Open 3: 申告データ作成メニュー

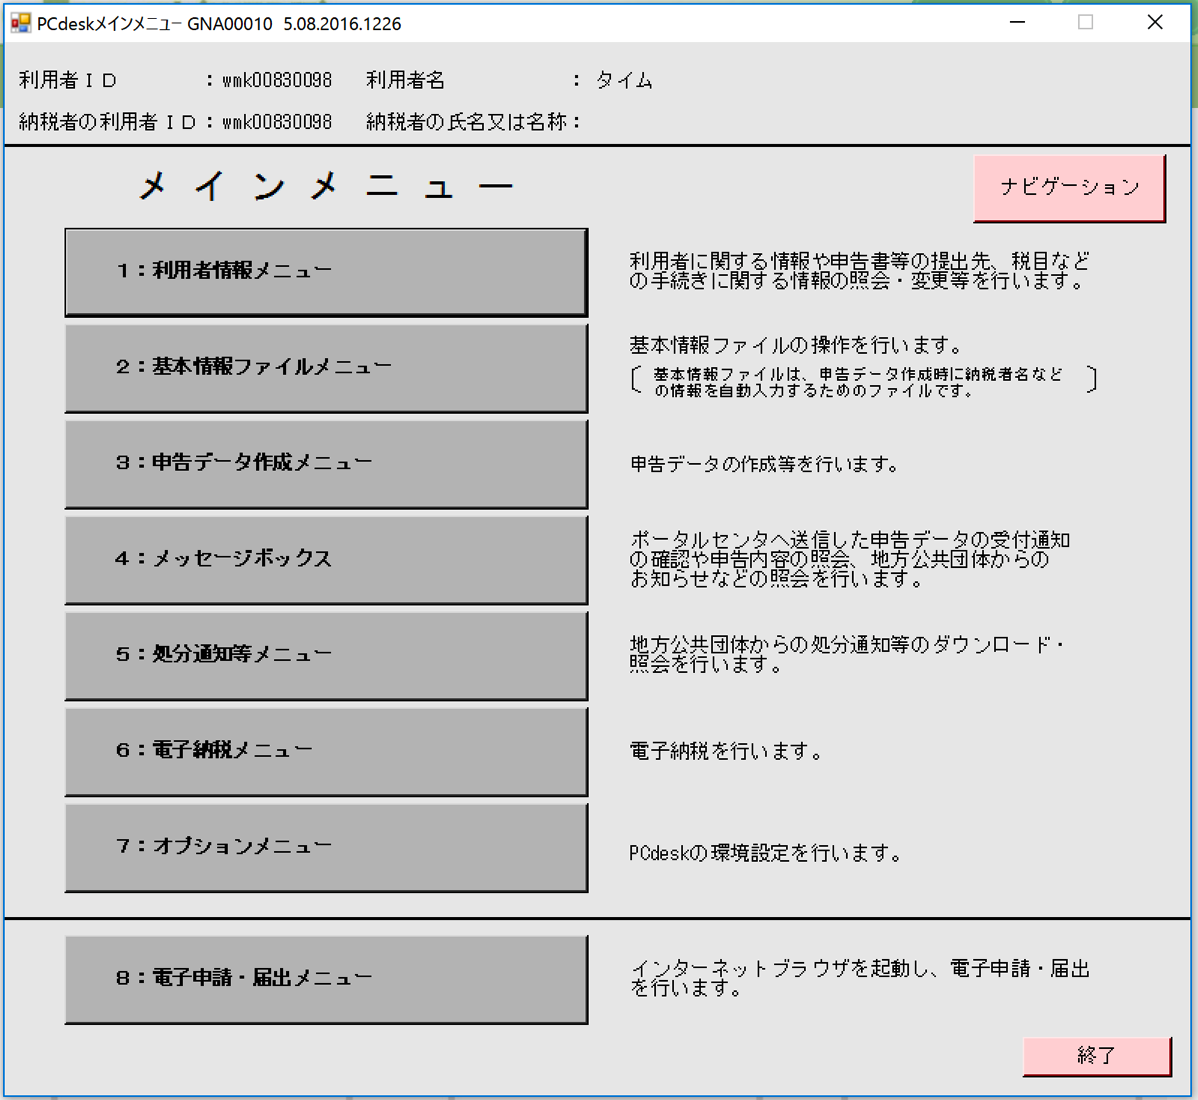tap(326, 464)
